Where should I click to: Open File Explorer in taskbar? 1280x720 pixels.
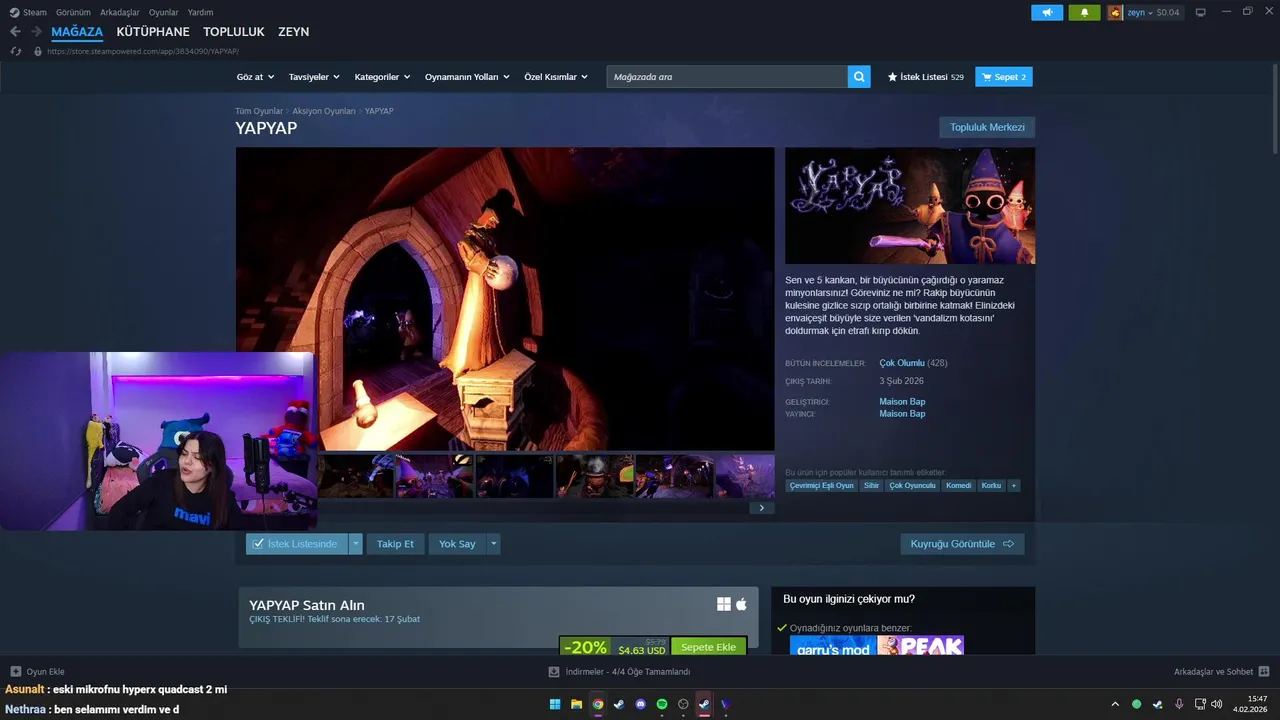tap(576, 704)
